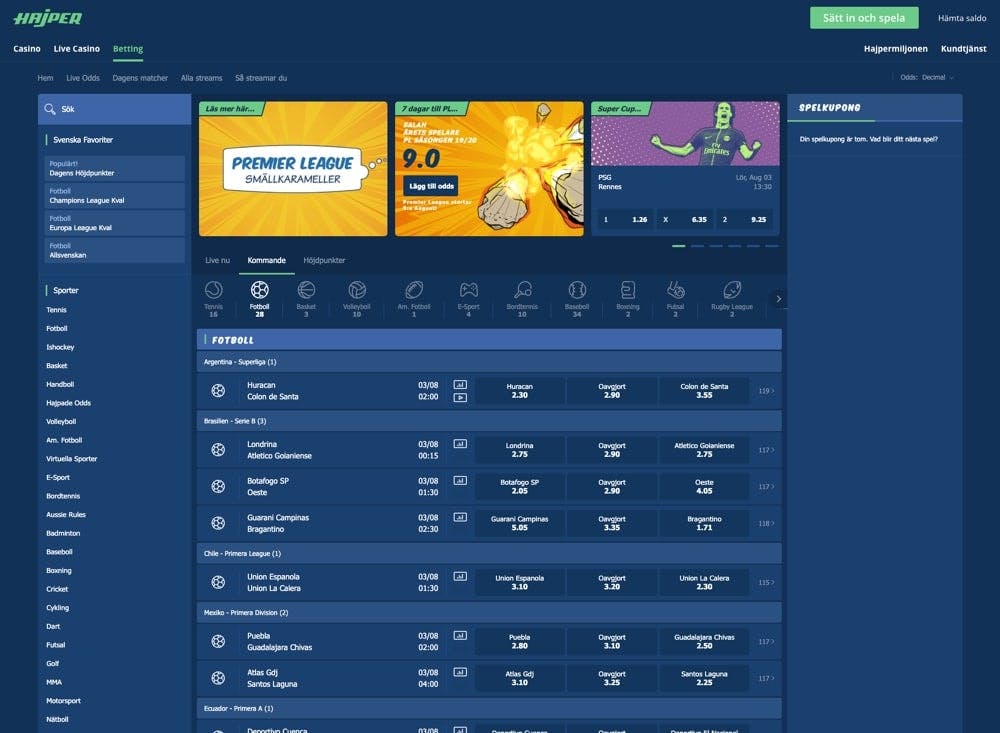This screenshot has height=733, width=1000.
Task: Open Allsvenskan favorite
Action: tap(115, 251)
